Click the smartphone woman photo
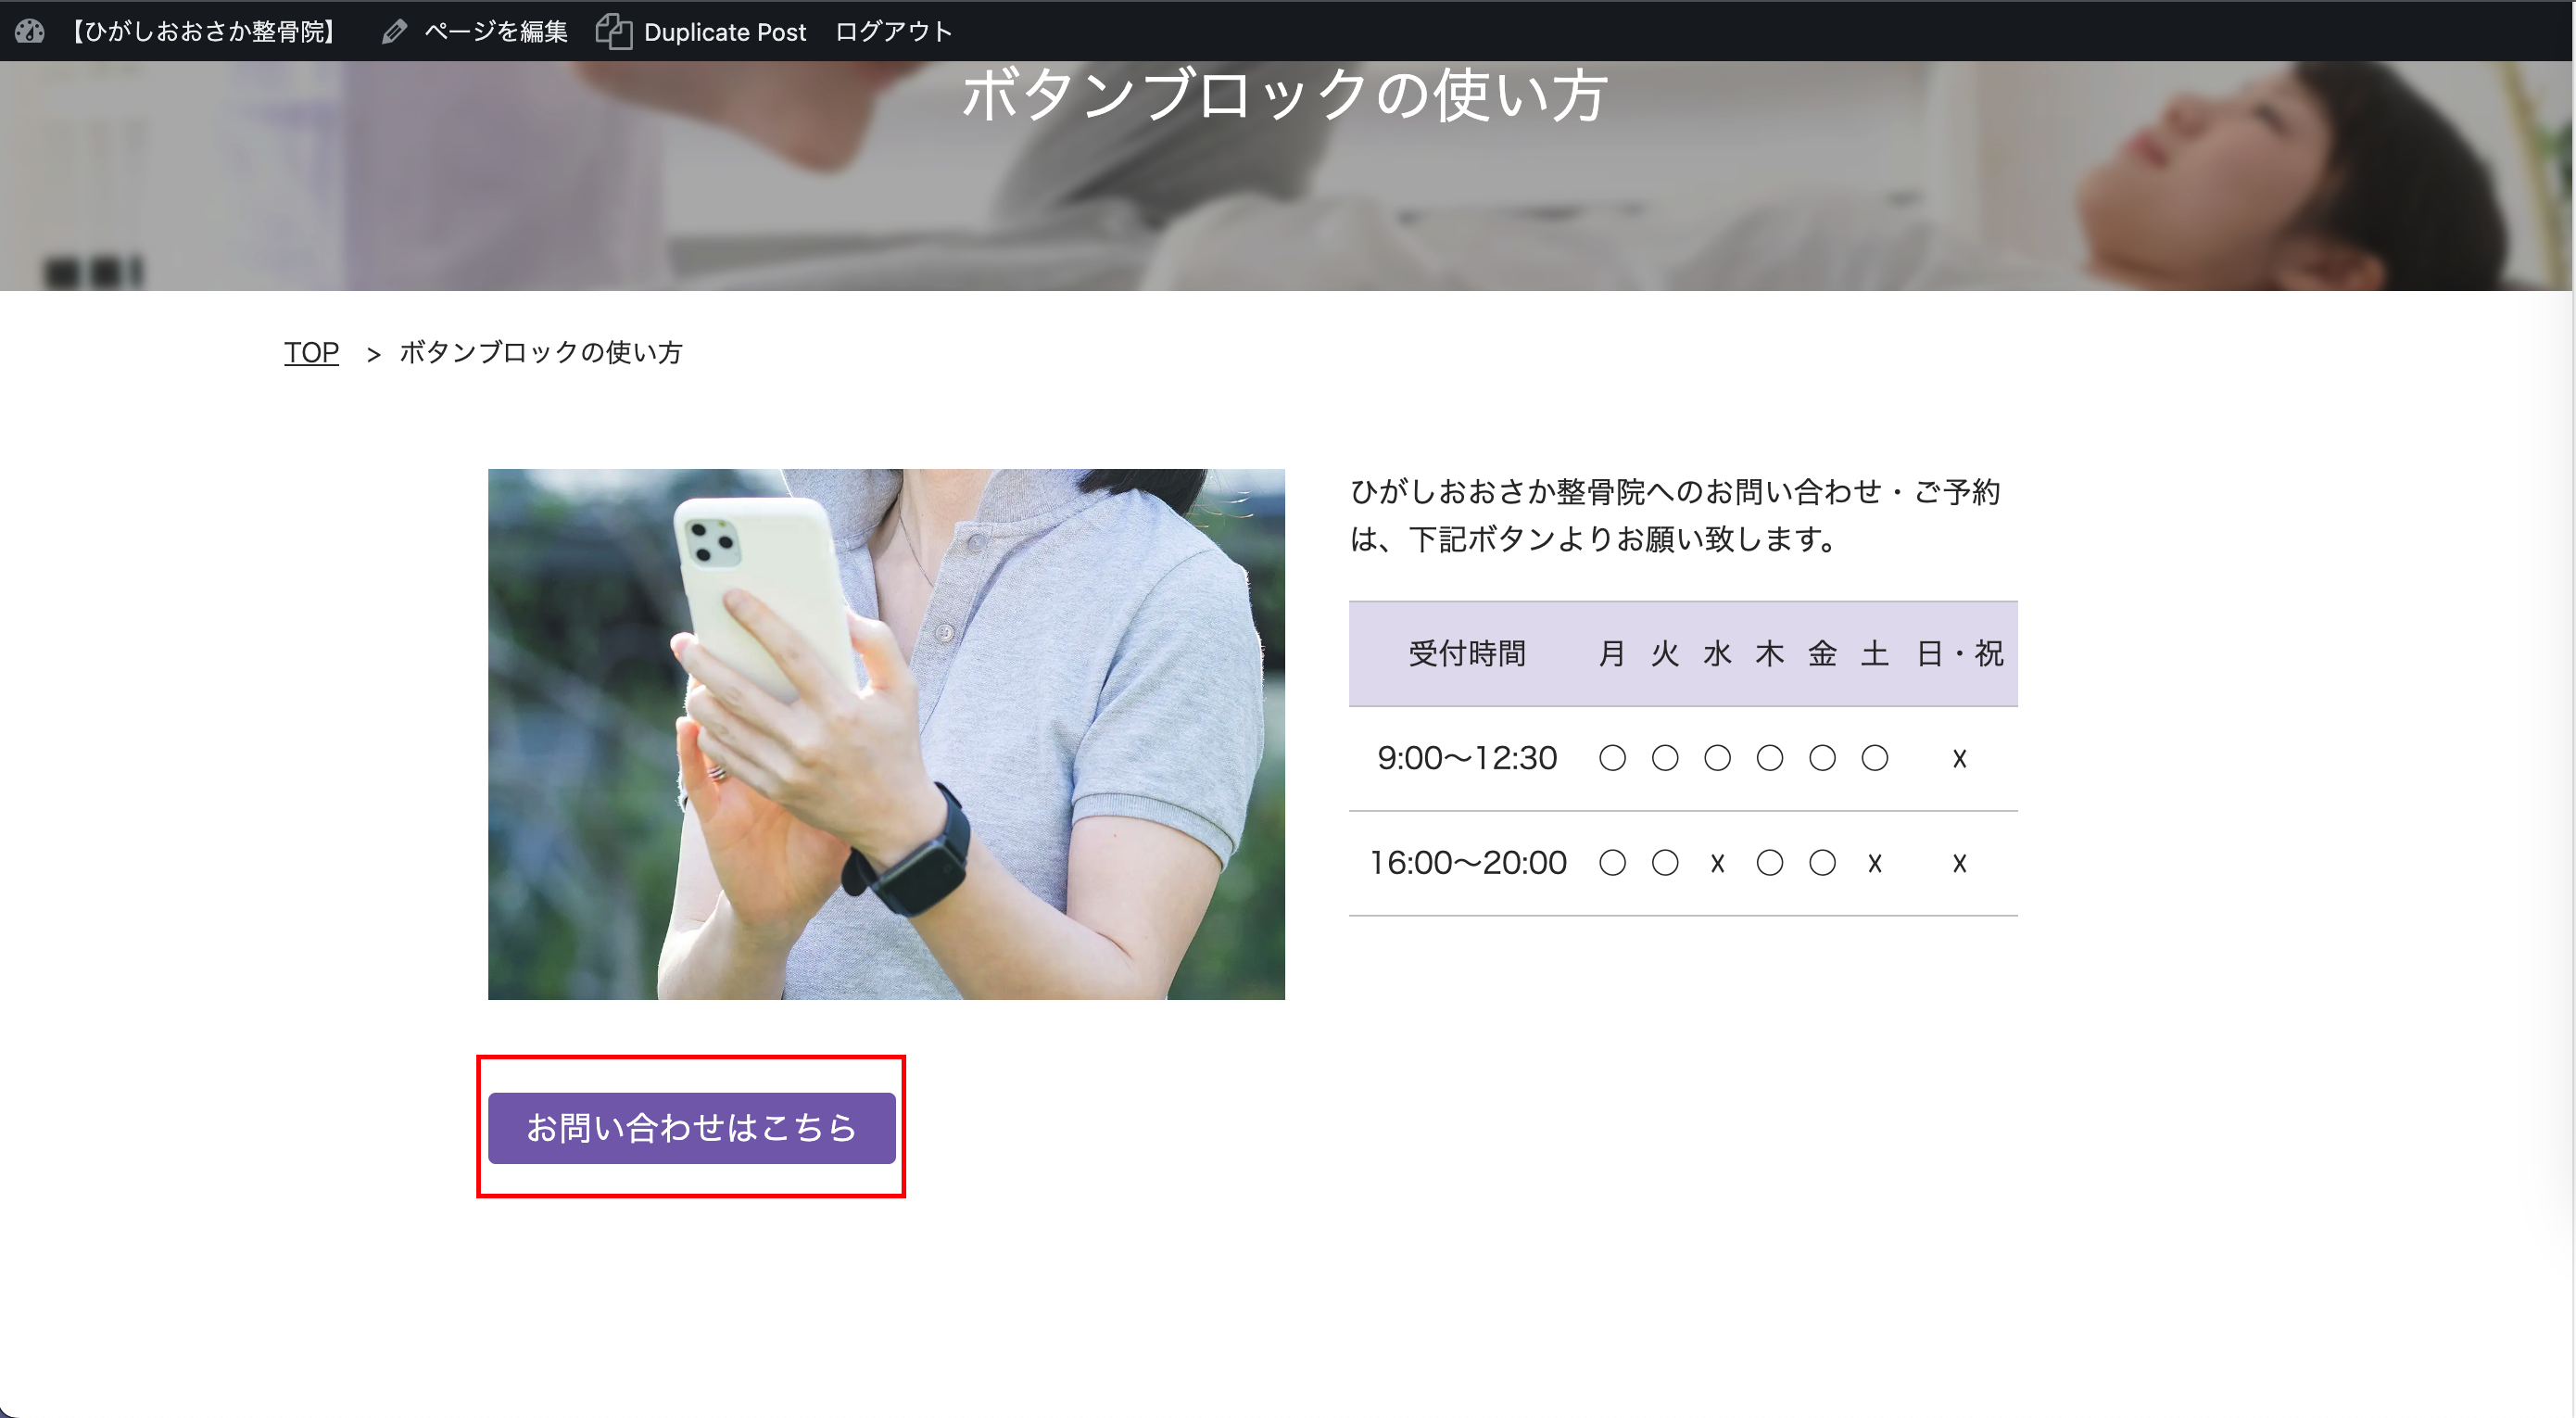2576x1418 pixels. [886, 733]
